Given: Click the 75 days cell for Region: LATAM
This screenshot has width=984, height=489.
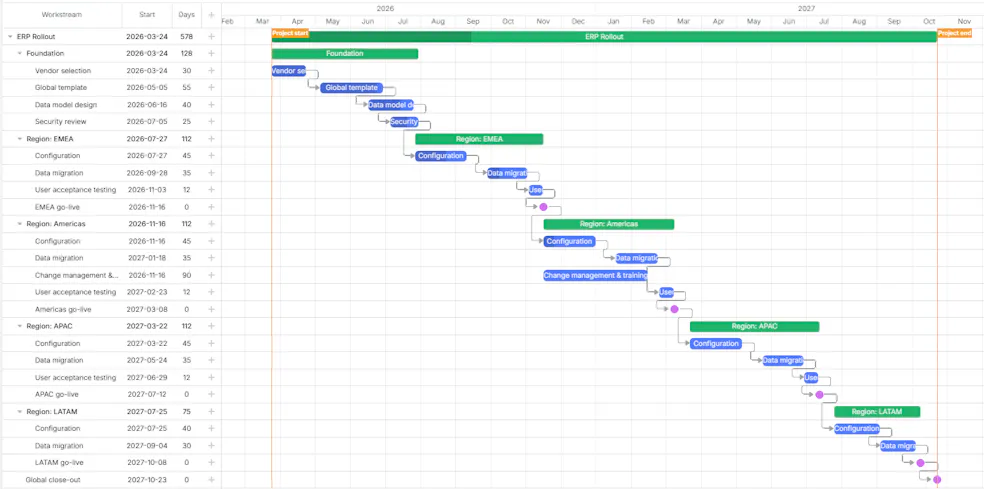Looking at the screenshot, I should point(186,412).
